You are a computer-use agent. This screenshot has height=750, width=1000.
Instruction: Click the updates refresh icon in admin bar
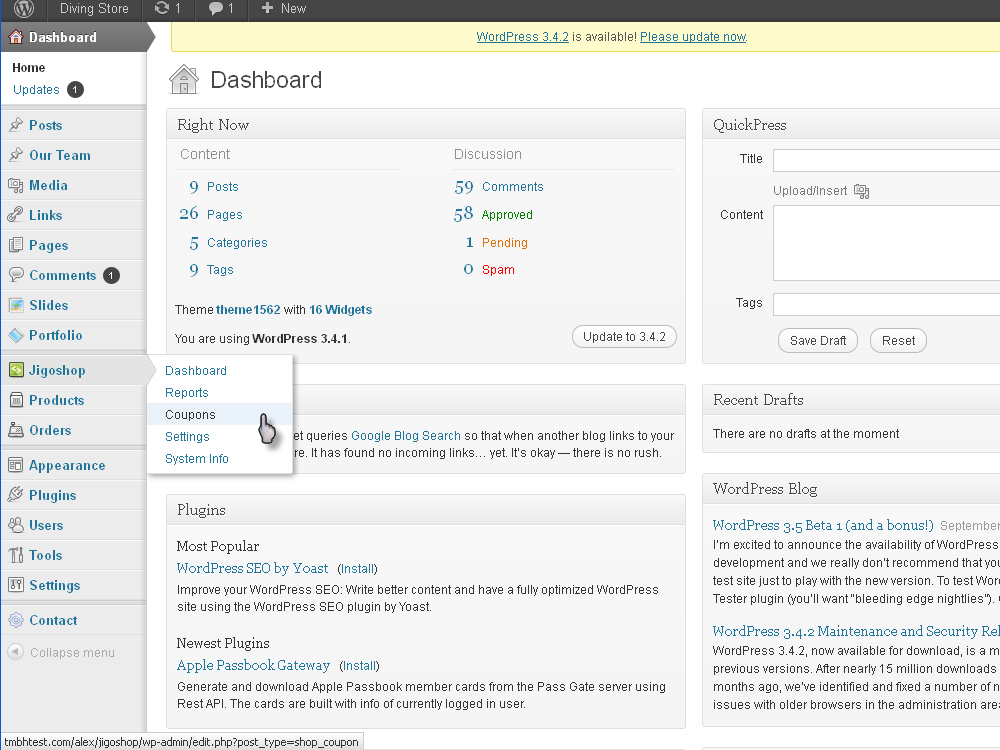click(162, 9)
